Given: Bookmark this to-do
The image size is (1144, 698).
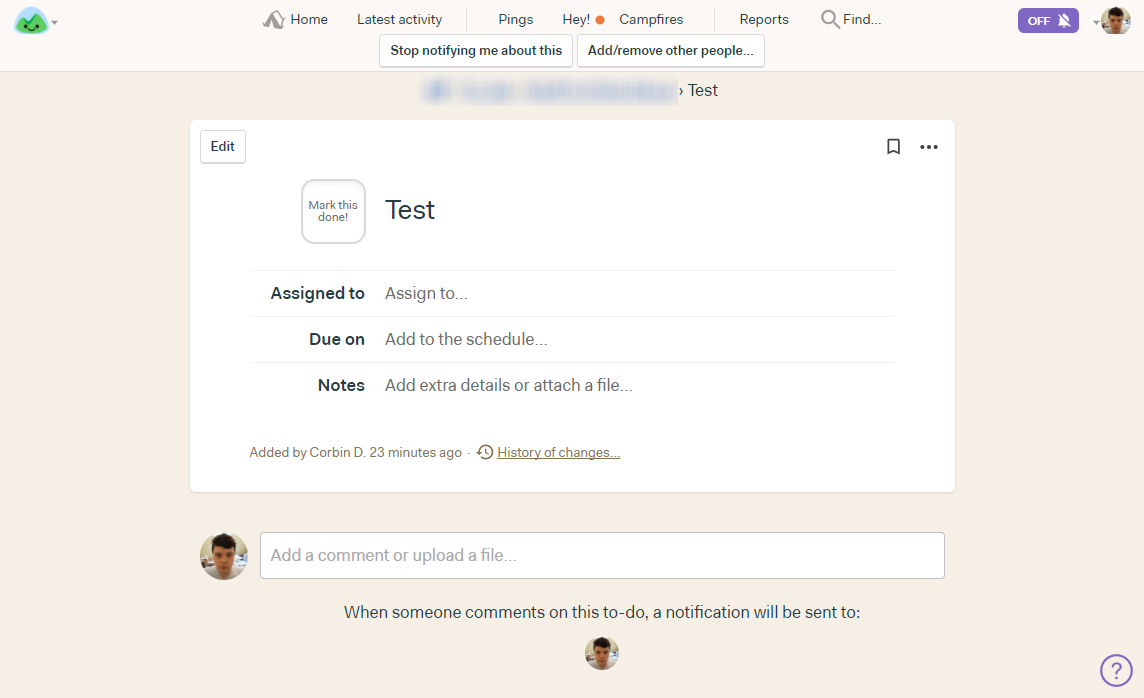Looking at the screenshot, I should point(893,146).
